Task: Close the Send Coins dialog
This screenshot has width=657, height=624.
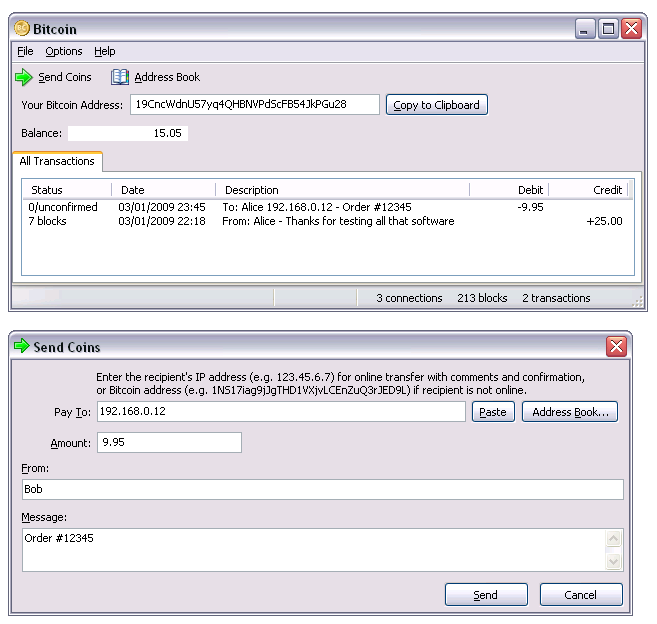Action: click(x=616, y=347)
